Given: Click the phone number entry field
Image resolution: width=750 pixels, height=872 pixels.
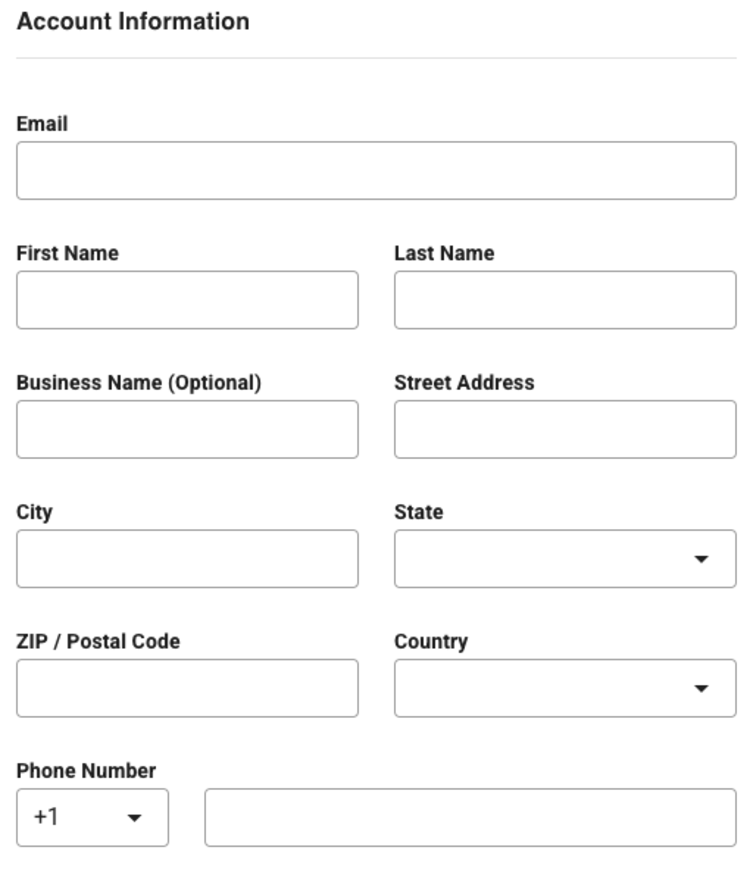Looking at the screenshot, I should 470,817.
